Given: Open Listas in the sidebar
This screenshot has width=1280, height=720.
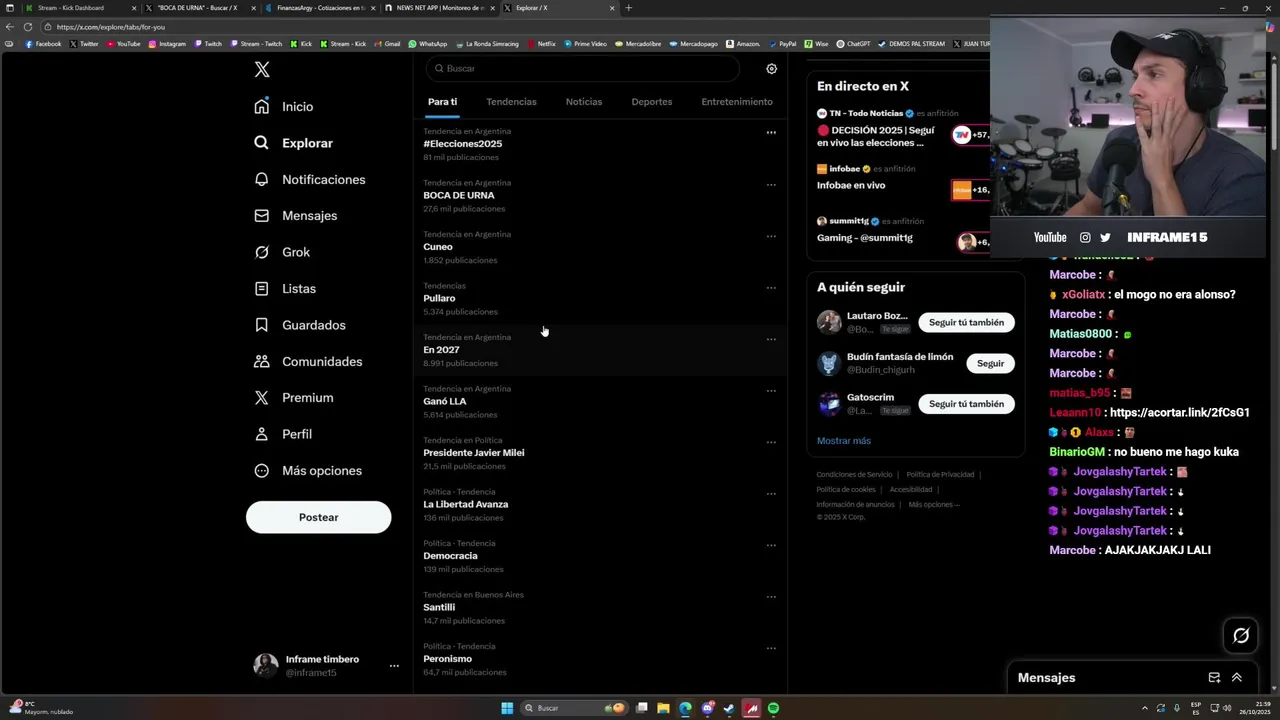Looking at the screenshot, I should click(285, 288).
